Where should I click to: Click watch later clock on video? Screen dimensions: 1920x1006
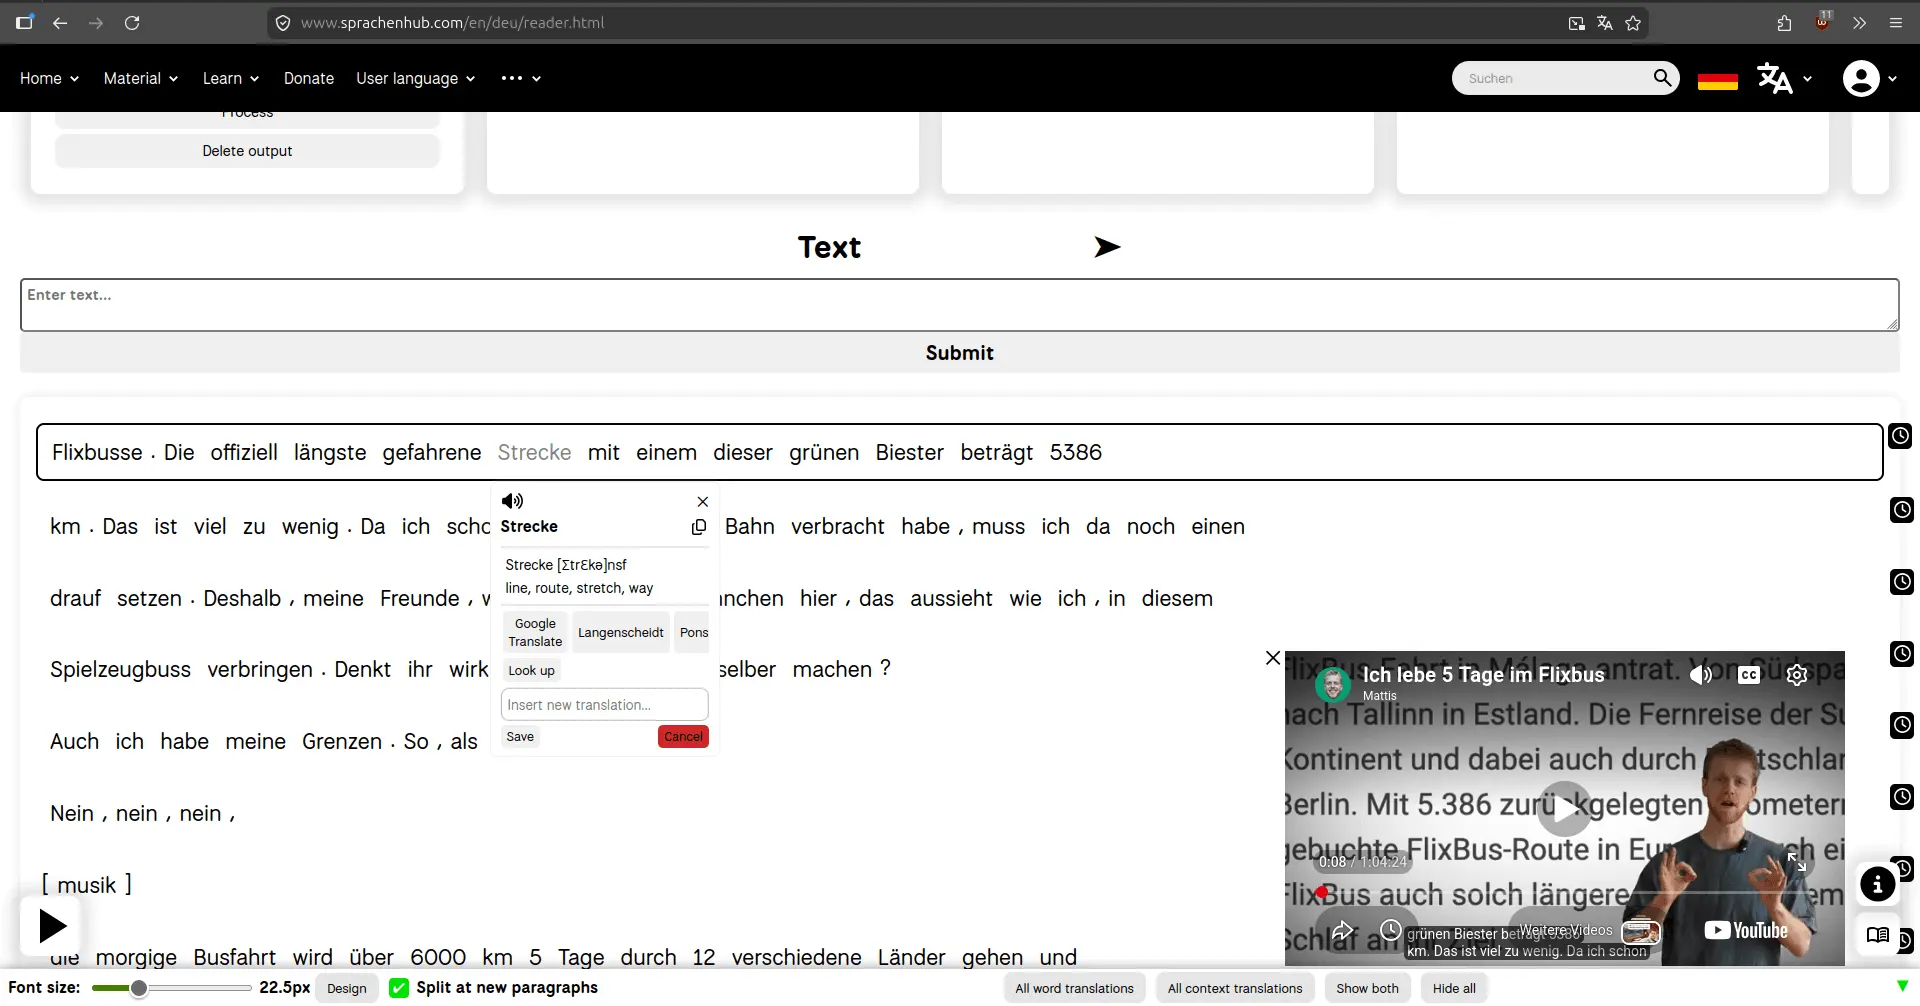pyautogui.click(x=1390, y=931)
